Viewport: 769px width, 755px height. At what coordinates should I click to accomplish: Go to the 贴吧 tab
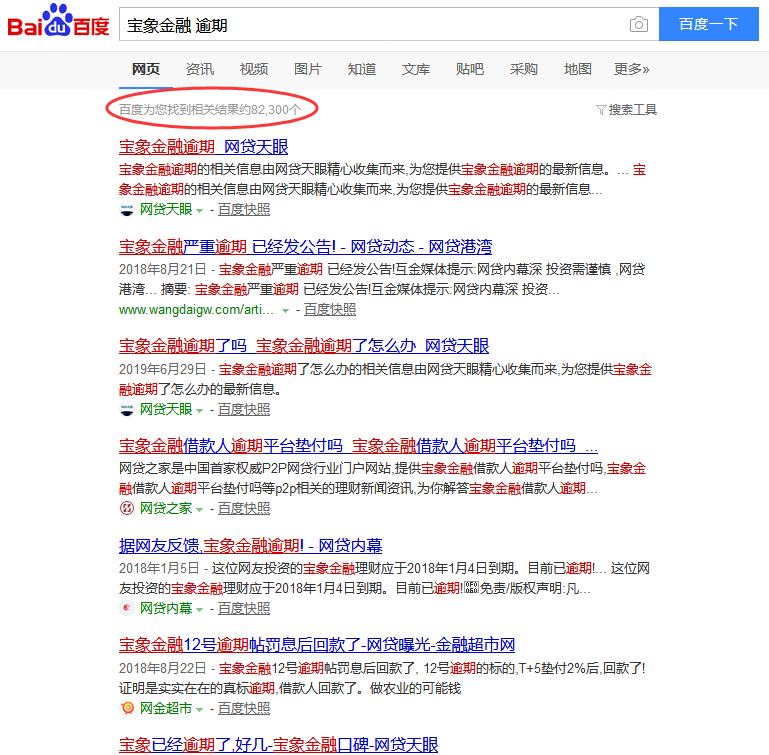[x=469, y=69]
